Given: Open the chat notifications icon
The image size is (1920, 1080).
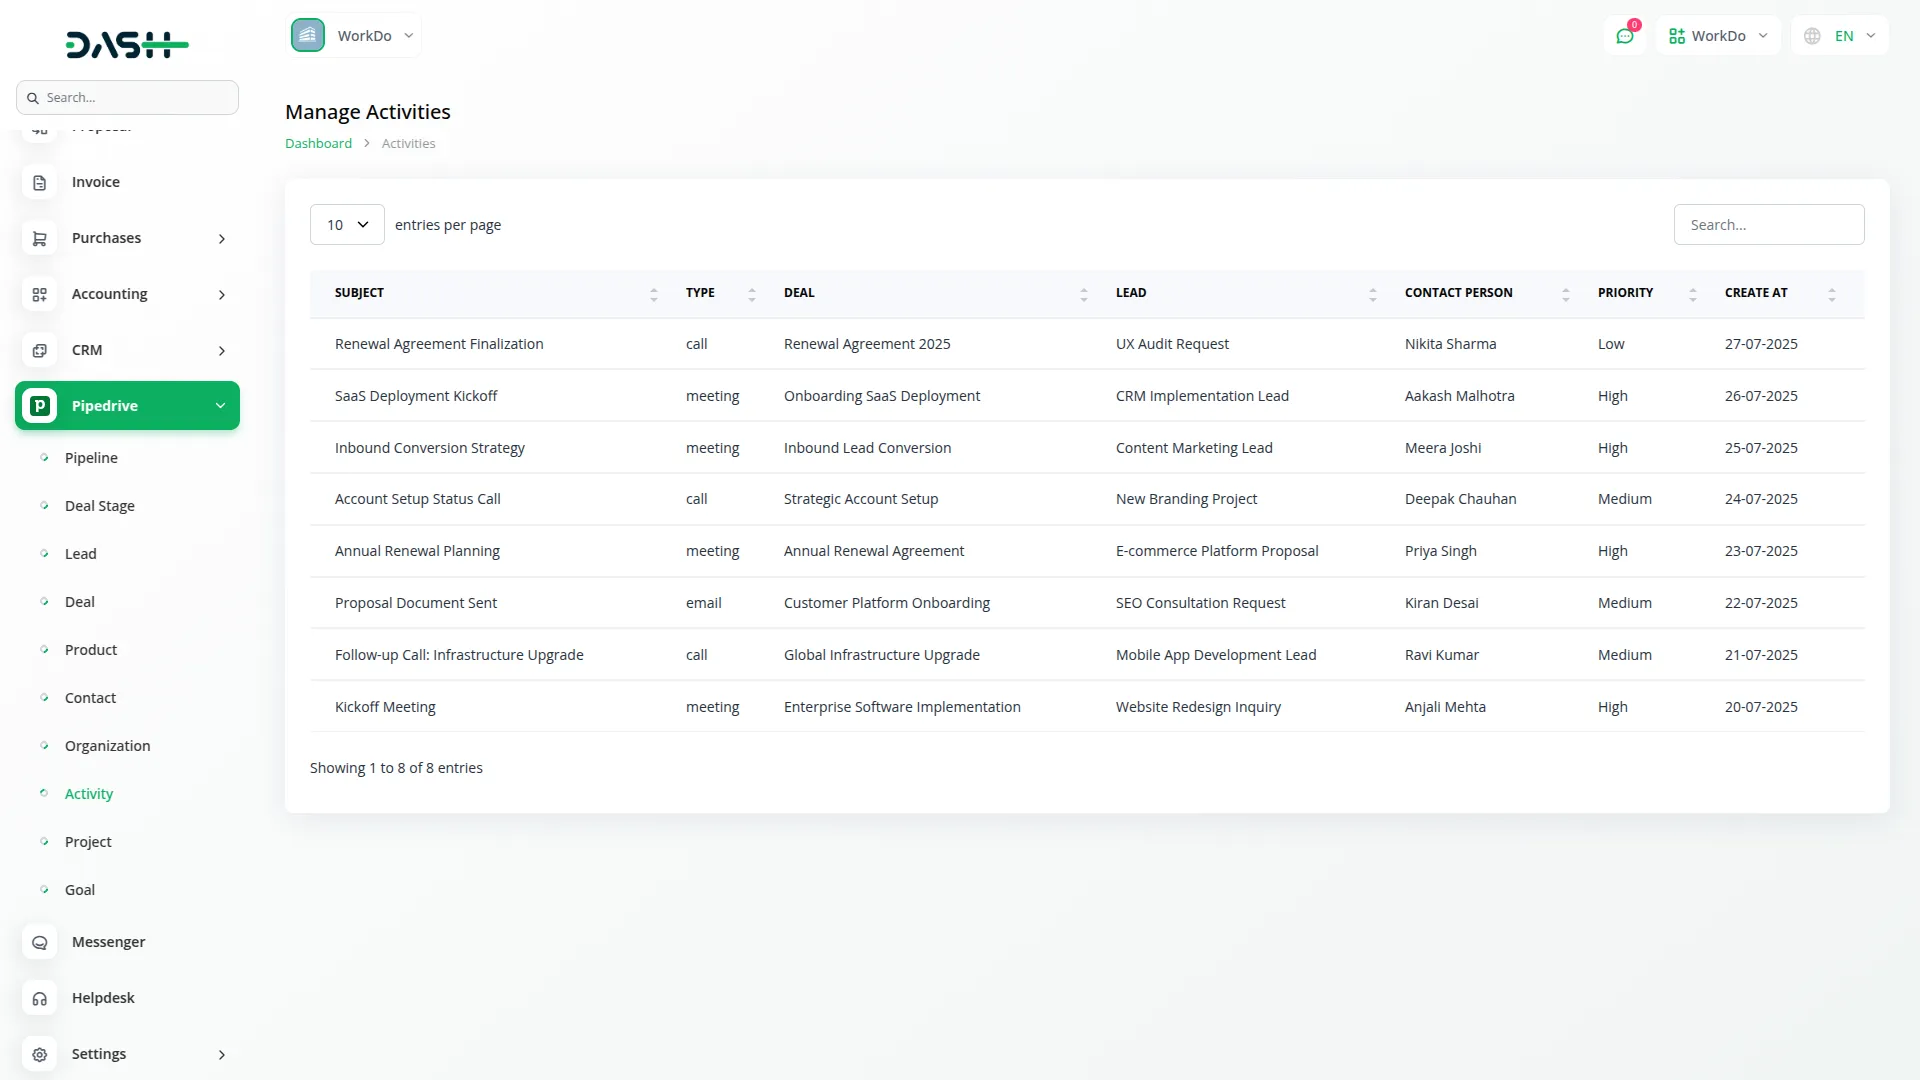Looking at the screenshot, I should tap(1625, 35).
